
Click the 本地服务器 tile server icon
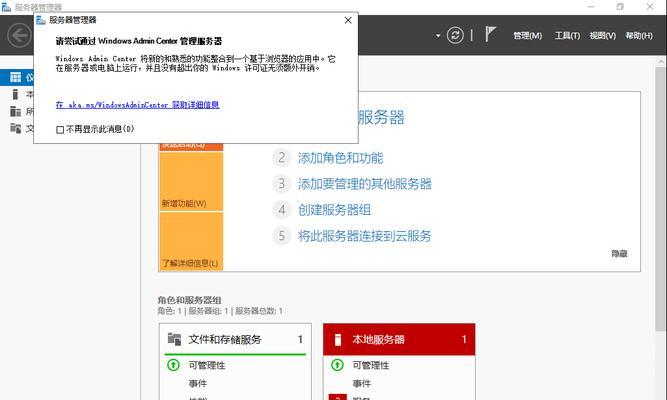(338, 340)
